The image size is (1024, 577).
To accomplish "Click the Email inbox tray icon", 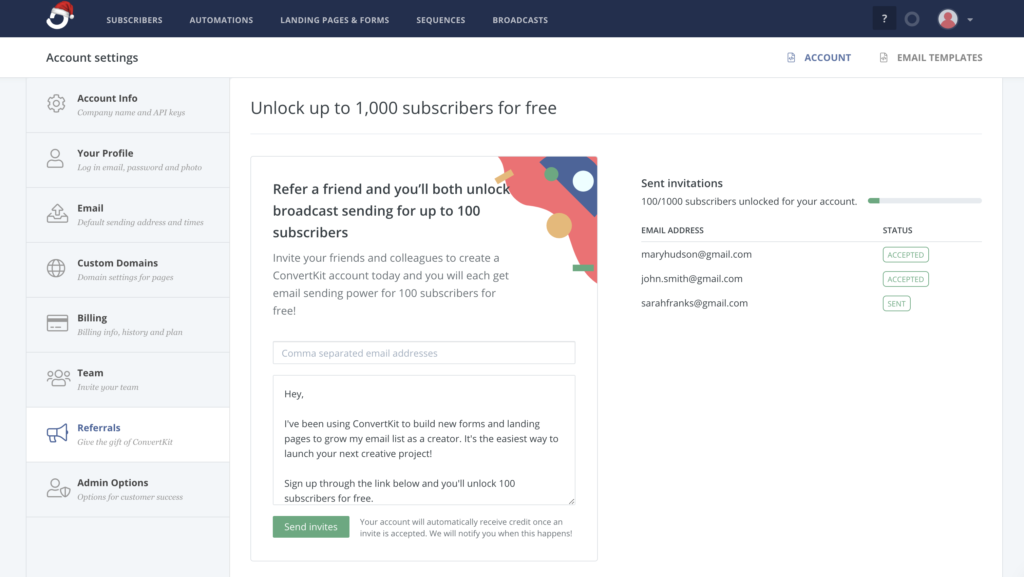I will pyautogui.click(x=57, y=214).
